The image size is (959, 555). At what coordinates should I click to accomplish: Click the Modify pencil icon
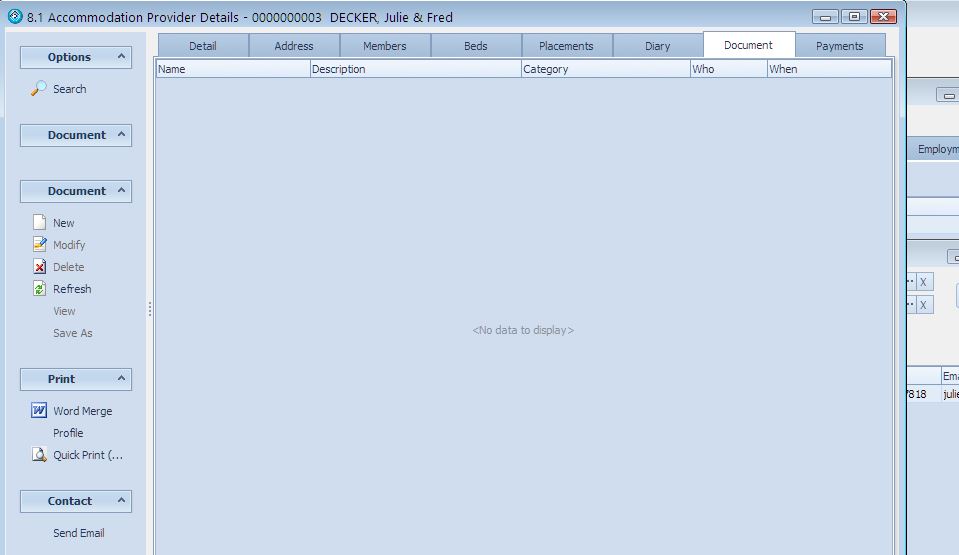pyautogui.click(x=39, y=245)
